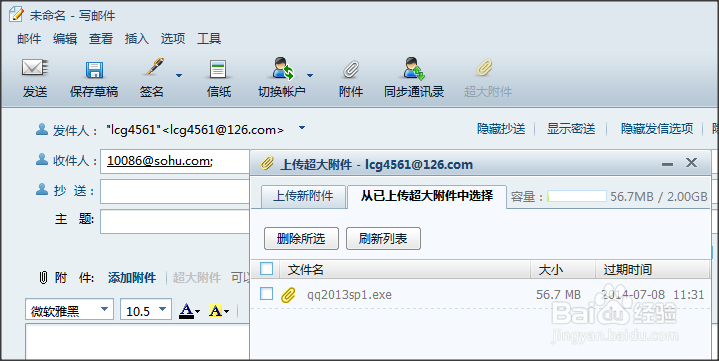Click the compose window title pencil icon
Screen dimensions: 719x361
pos(17,14)
